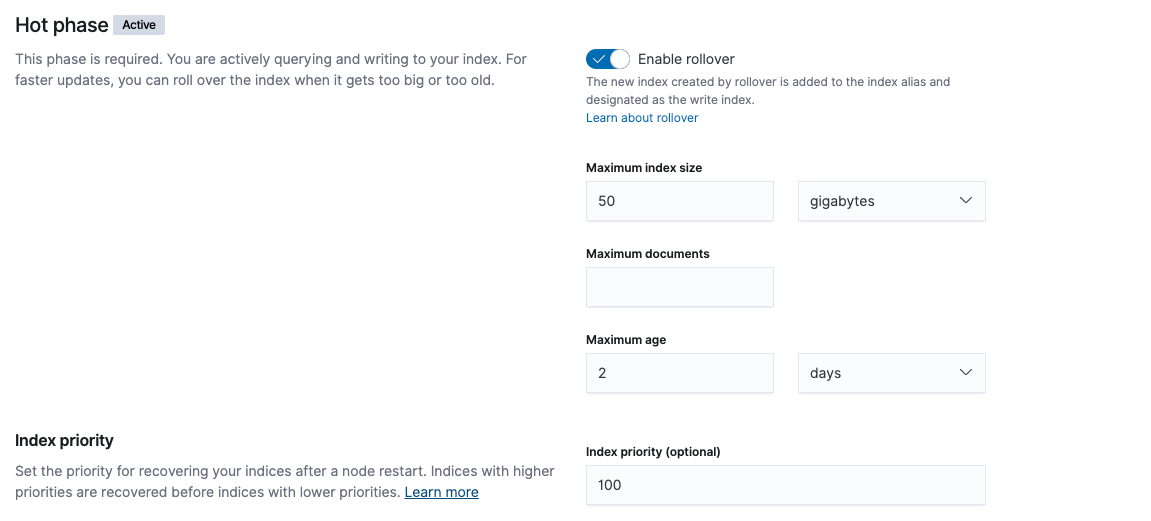
Task: Click the chevron arrow beside gigabytes
Action: pos(966,200)
